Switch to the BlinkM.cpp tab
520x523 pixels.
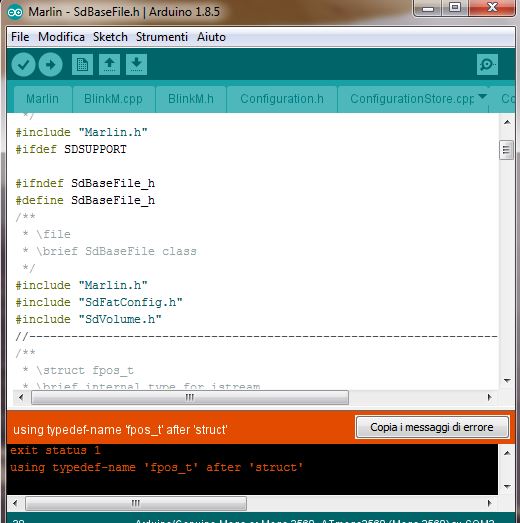point(113,99)
